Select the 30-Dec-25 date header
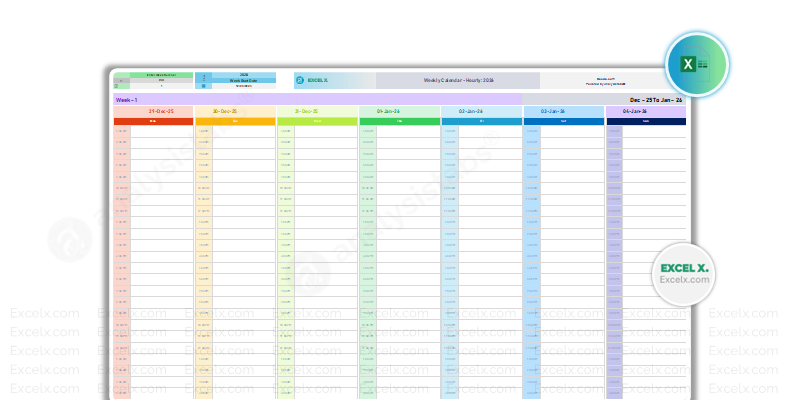Image resolution: width=800 pixels, height=400 pixels. pos(235,111)
